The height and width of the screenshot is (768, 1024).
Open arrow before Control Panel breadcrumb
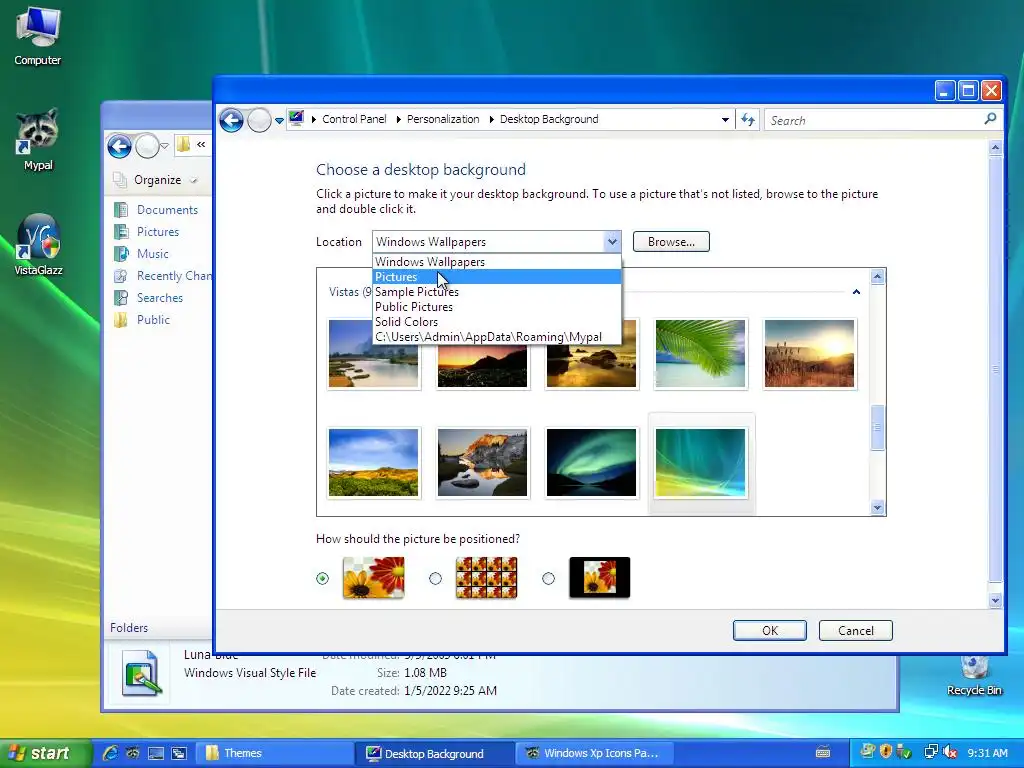coord(314,120)
